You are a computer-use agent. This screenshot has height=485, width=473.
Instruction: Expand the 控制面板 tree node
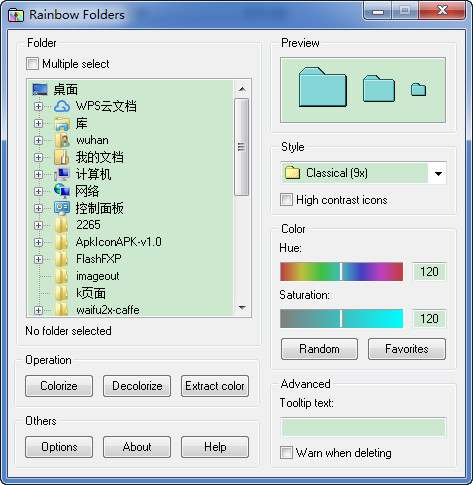(x=38, y=208)
